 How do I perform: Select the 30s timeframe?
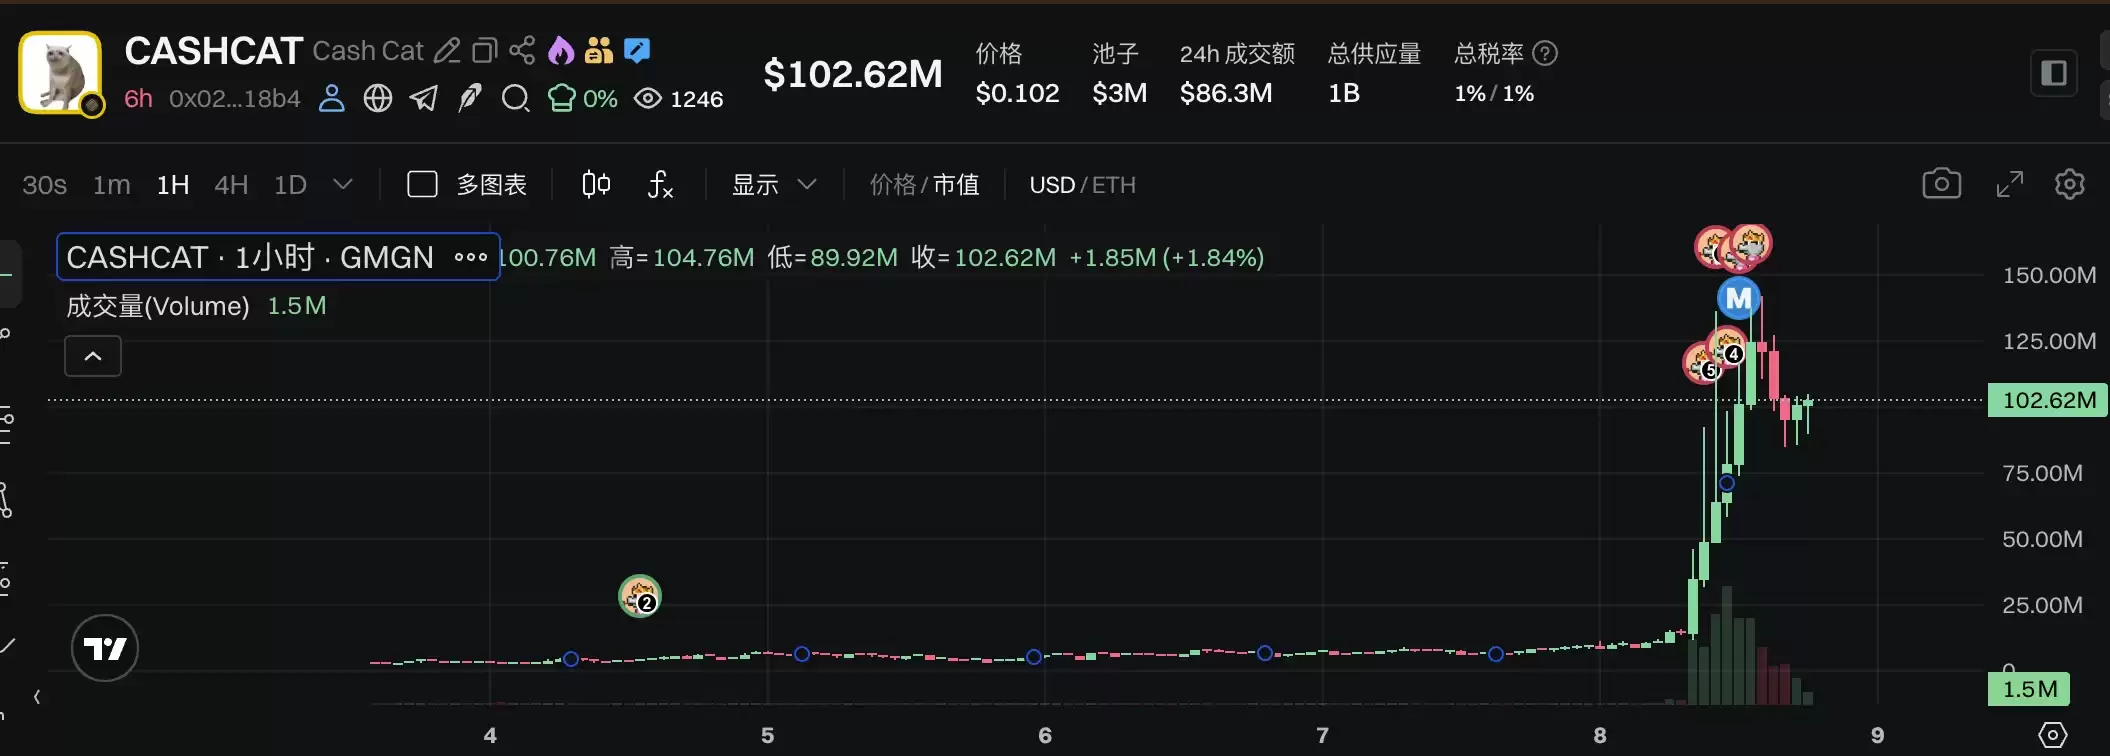(x=45, y=185)
